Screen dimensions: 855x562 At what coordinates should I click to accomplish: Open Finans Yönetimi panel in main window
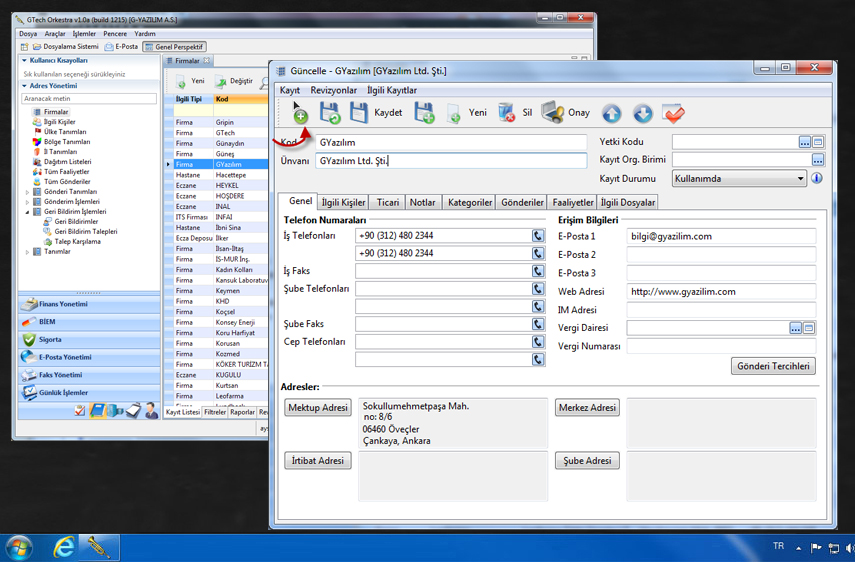click(x=89, y=304)
